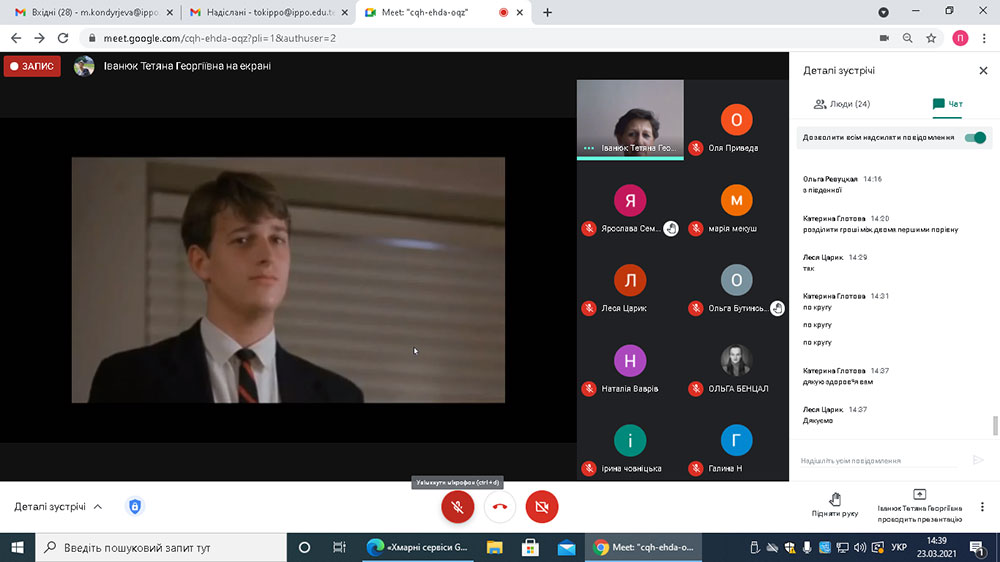
Task: Reload the Meet page
Action: tap(62, 38)
